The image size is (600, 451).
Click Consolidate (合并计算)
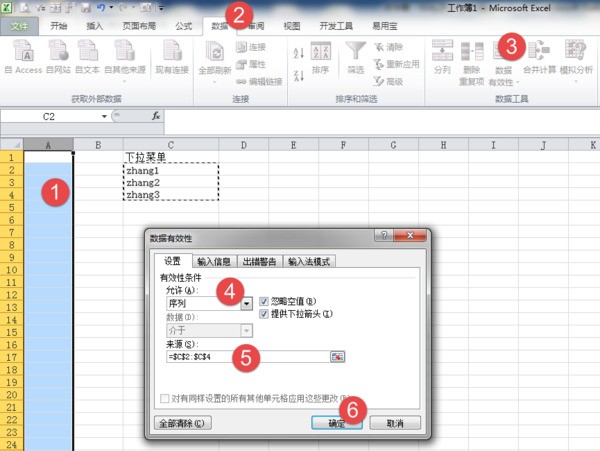[x=539, y=57]
